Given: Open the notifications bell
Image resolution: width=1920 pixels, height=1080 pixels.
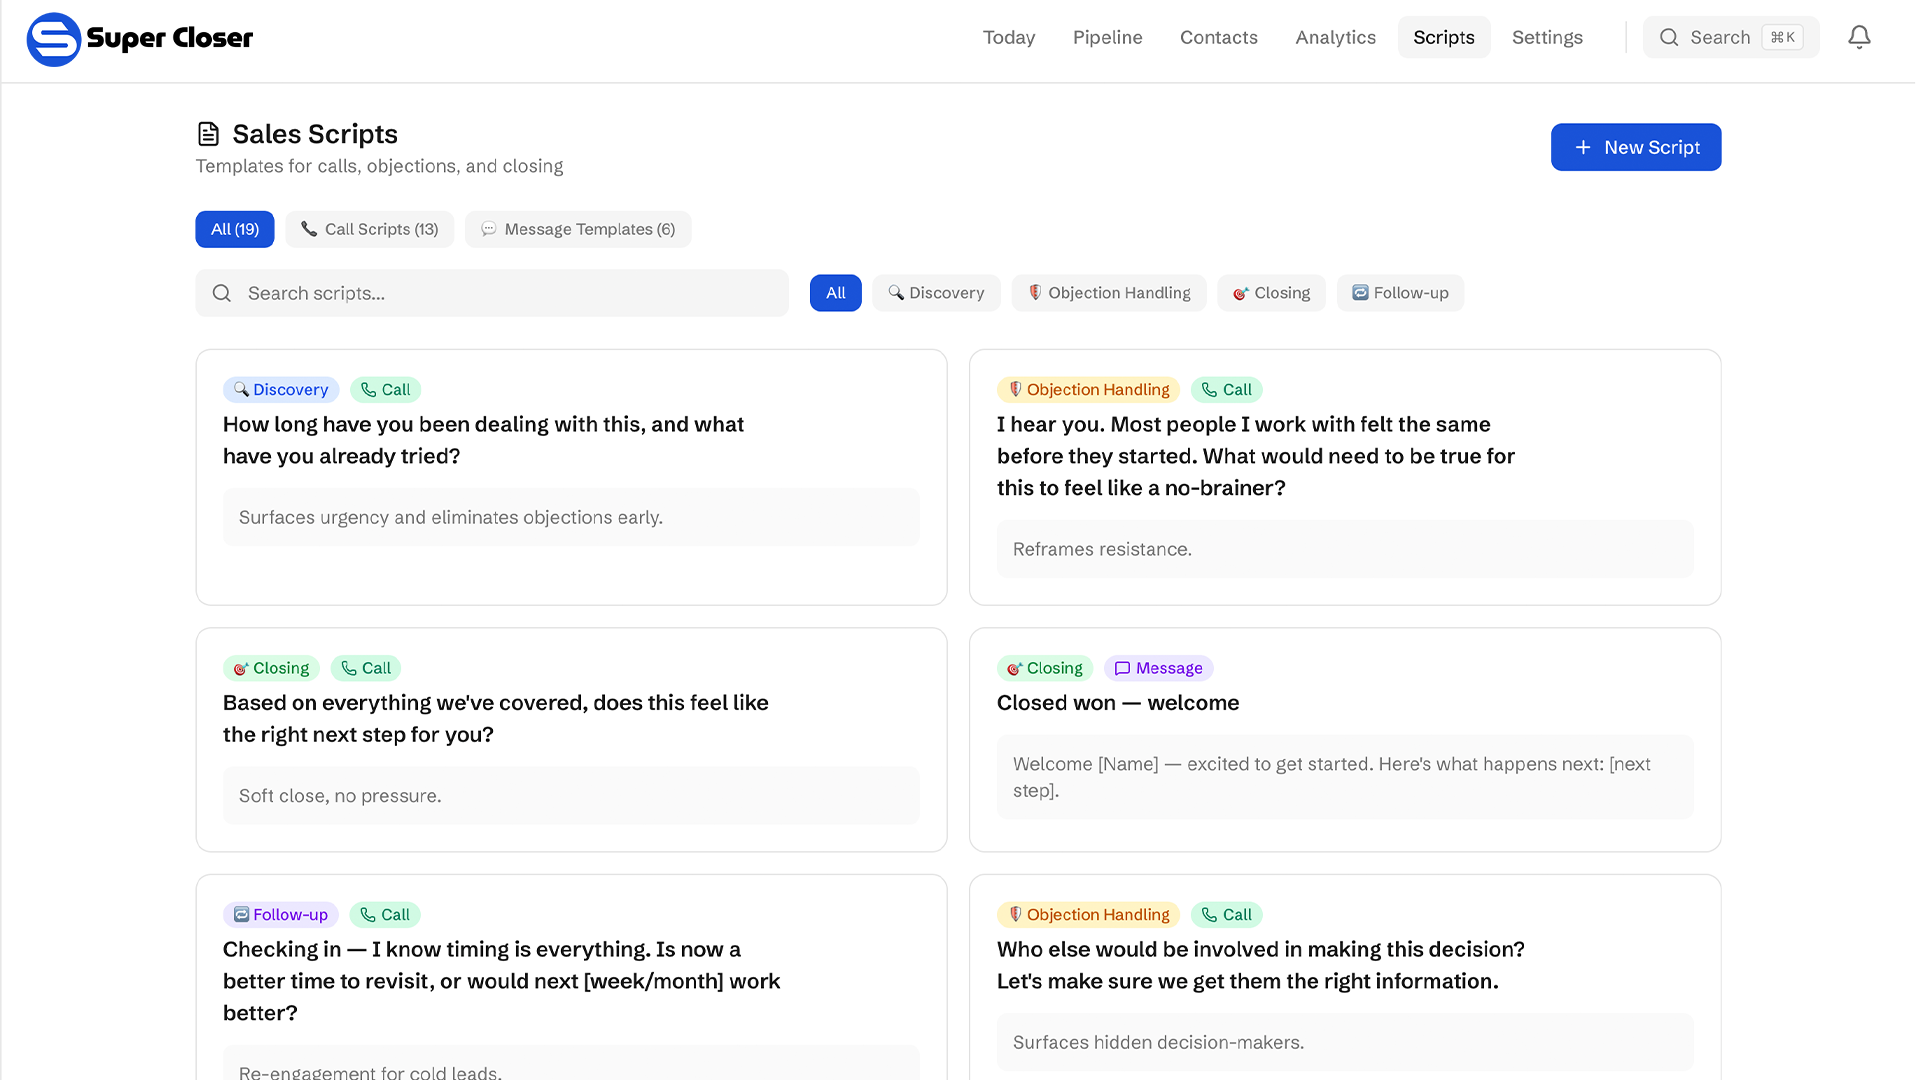Looking at the screenshot, I should [1859, 38].
